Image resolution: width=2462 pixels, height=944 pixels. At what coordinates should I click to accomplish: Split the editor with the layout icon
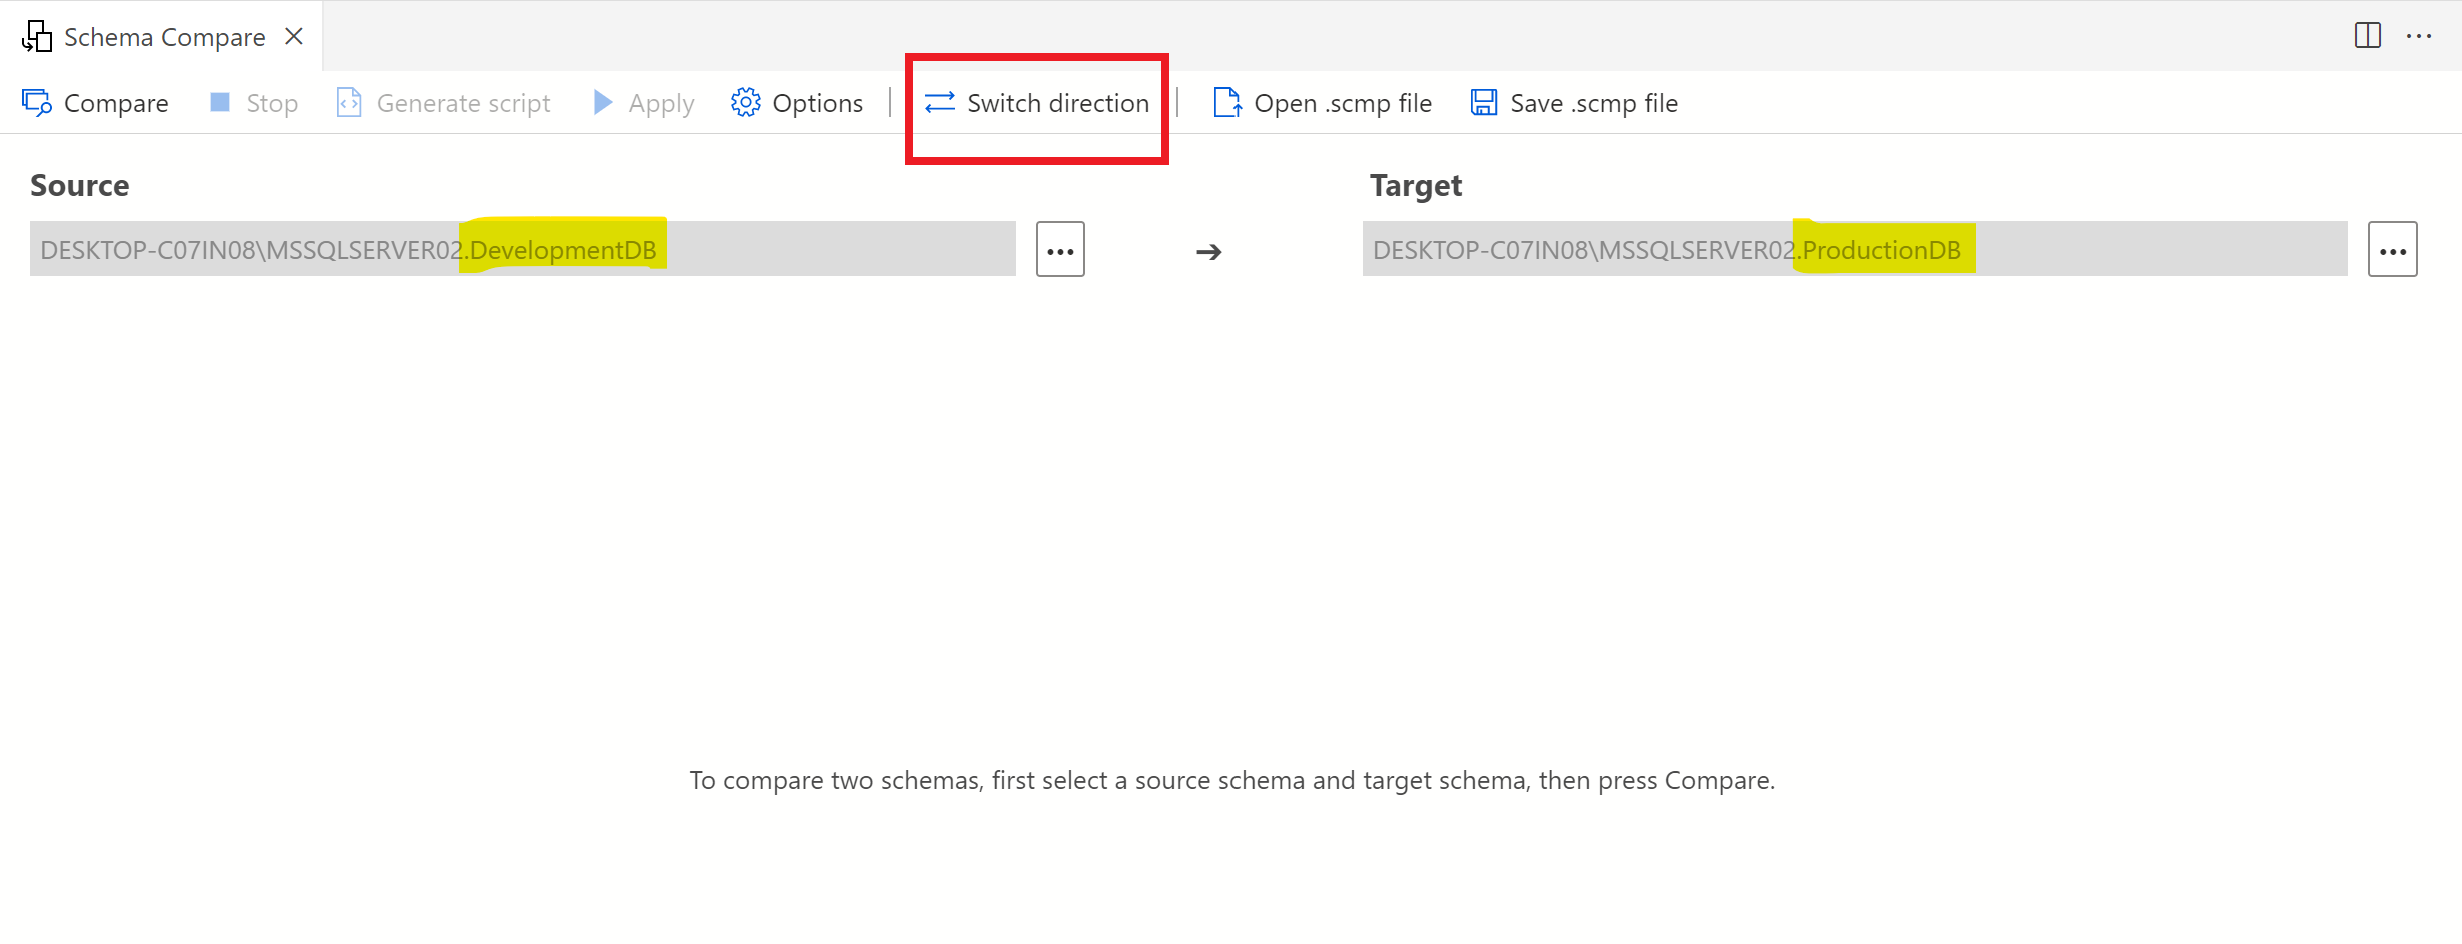(2368, 36)
